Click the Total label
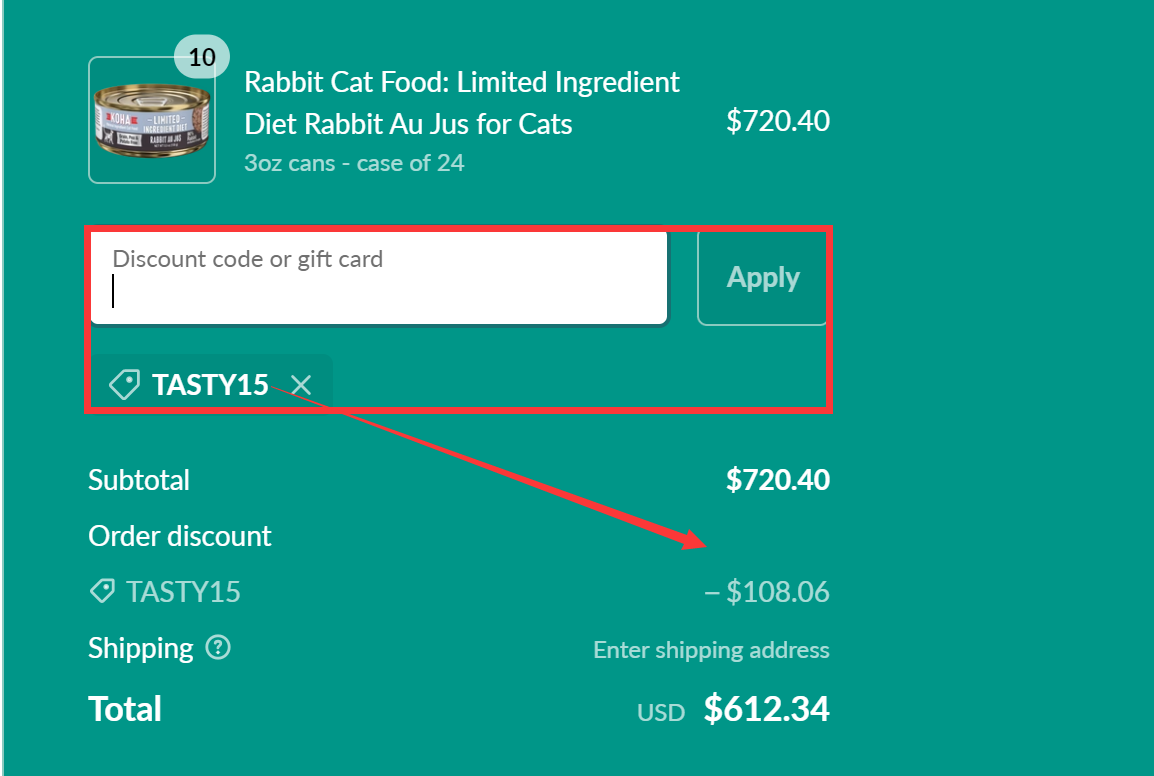Viewport: 1154px width, 776px height. coord(125,708)
